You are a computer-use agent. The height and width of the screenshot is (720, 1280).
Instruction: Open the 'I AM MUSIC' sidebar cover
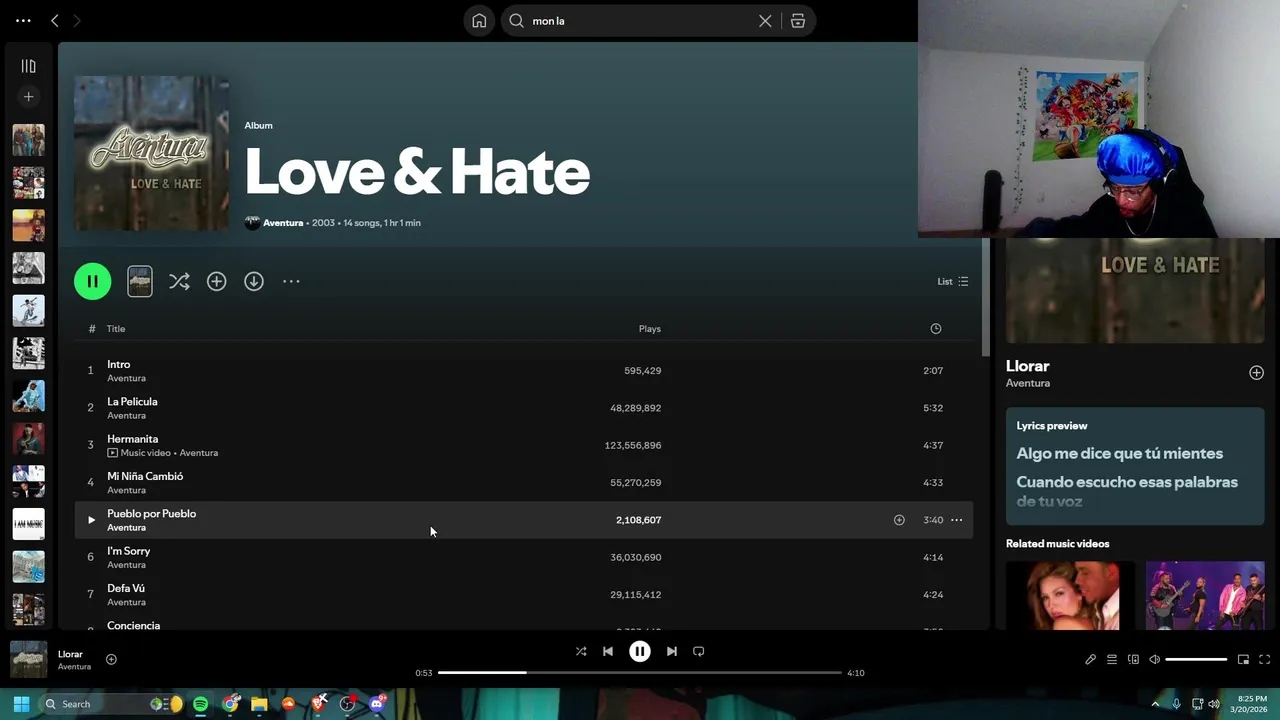tap(28, 524)
